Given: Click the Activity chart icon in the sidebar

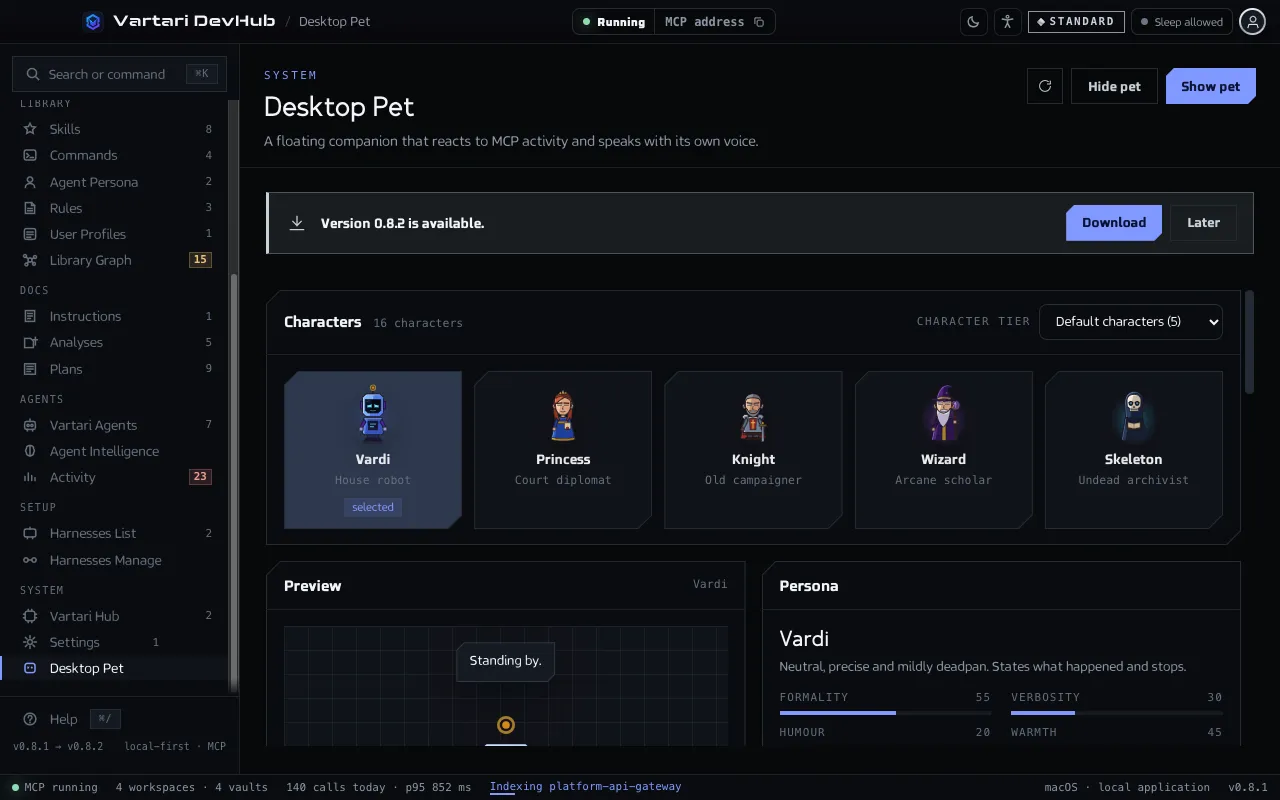Looking at the screenshot, I should click(x=30, y=477).
